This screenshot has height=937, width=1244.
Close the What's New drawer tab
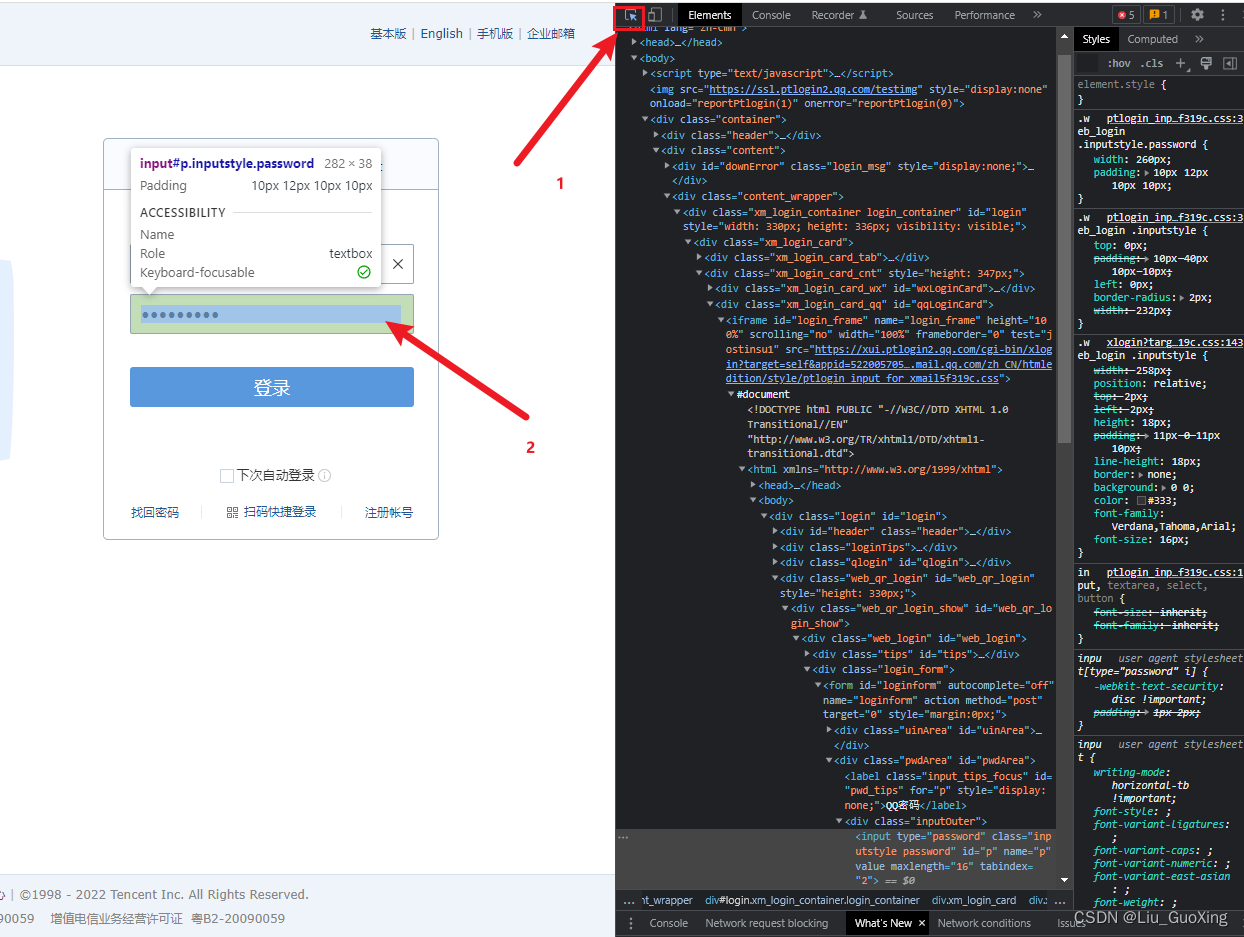[x=921, y=923]
